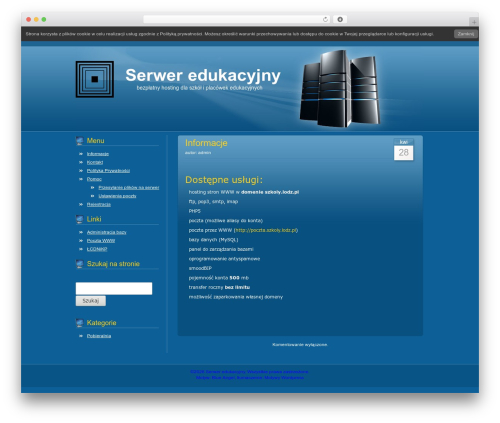Image resolution: width=500 pixels, height=423 pixels.
Task: Open Poczta WWW link in Linki
Action: pyautogui.click(x=101, y=241)
